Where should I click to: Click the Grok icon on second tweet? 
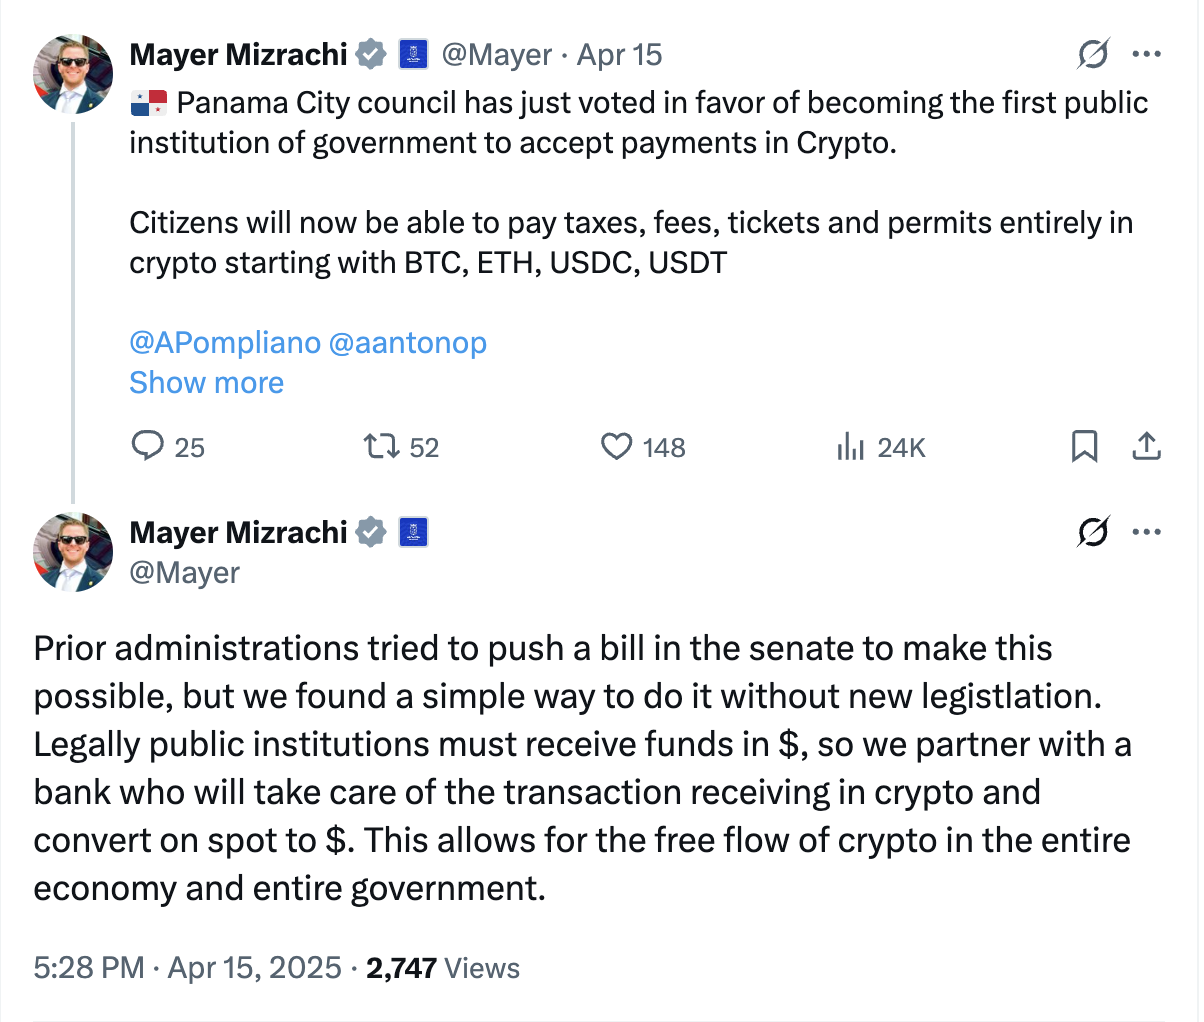tap(1093, 532)
